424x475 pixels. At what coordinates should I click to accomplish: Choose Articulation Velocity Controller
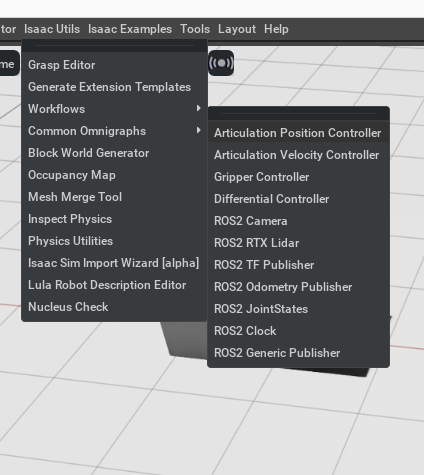click(298, 155)
